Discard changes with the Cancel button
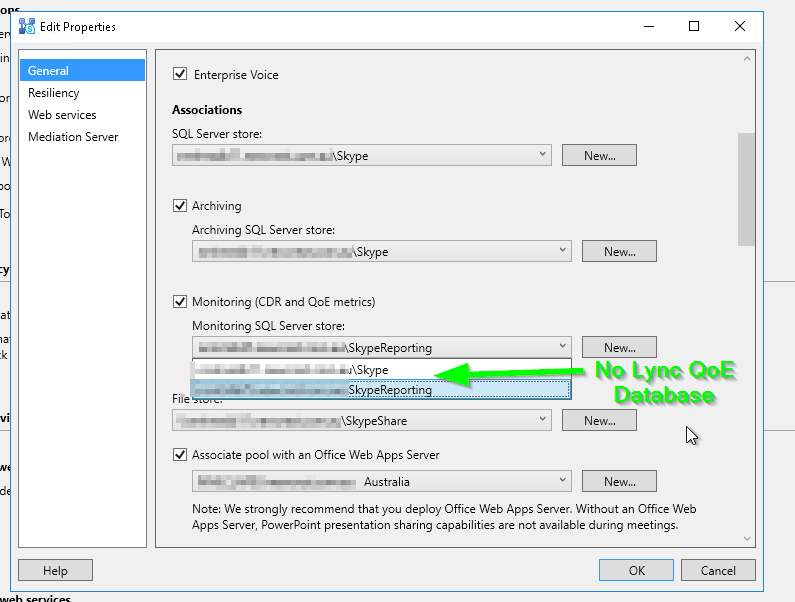 point(718,570)
